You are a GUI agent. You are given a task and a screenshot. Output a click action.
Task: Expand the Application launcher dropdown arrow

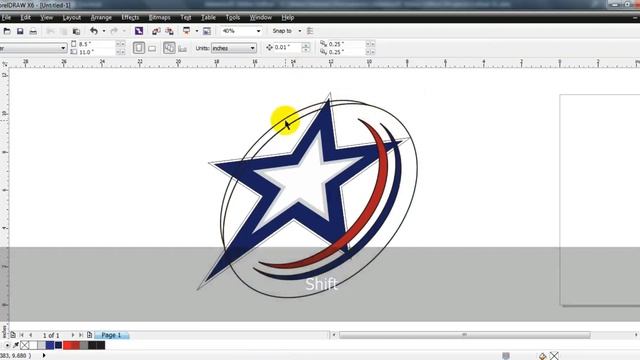point(197,31)
